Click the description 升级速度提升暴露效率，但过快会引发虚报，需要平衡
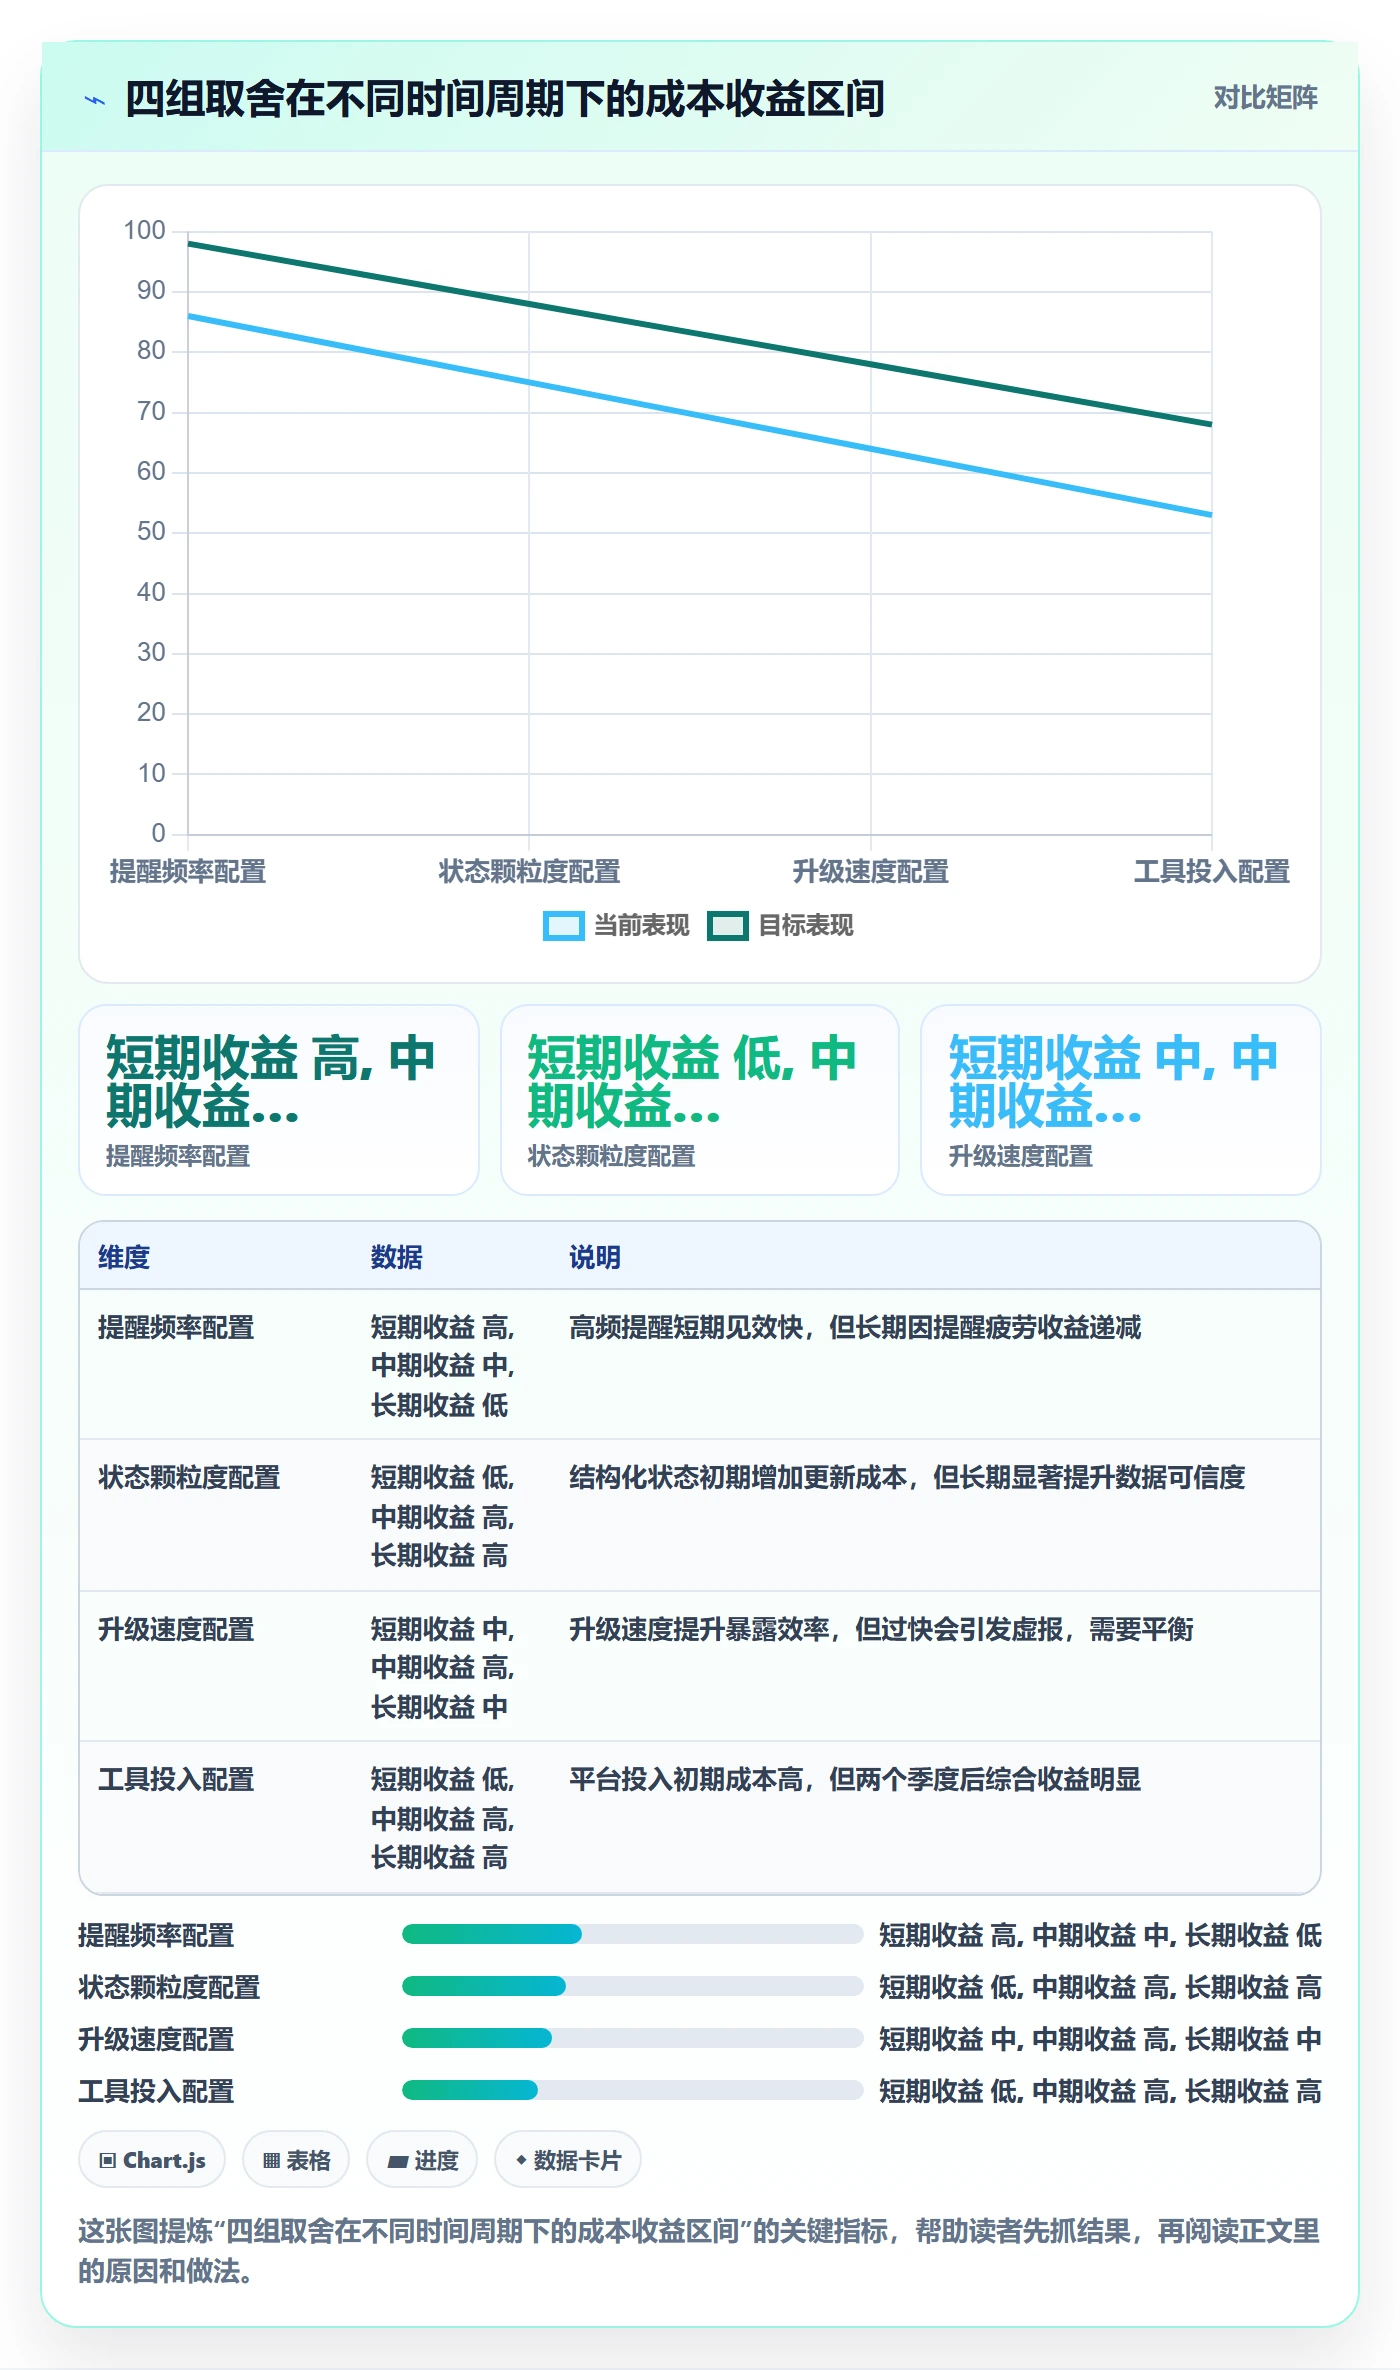 pyautogui.click(x=881, y=1630)
